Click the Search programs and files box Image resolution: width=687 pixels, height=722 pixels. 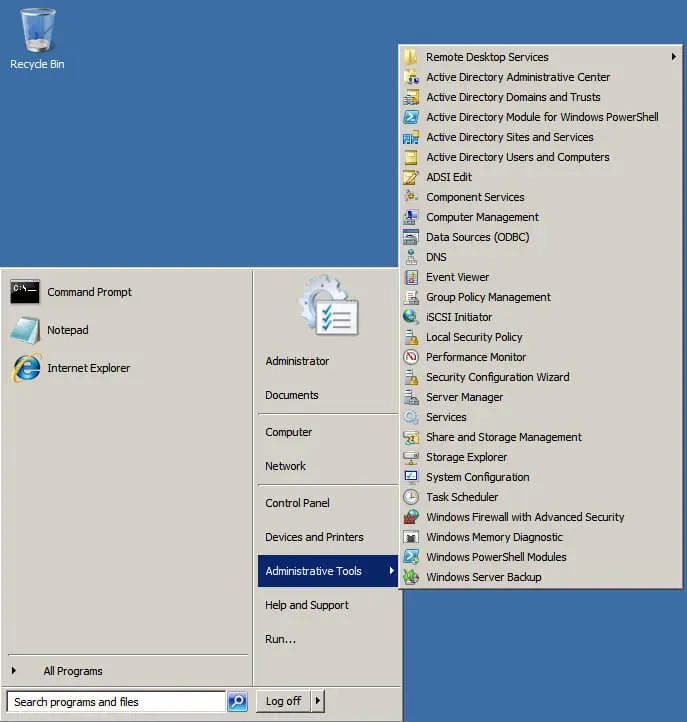tap(116, 701)
